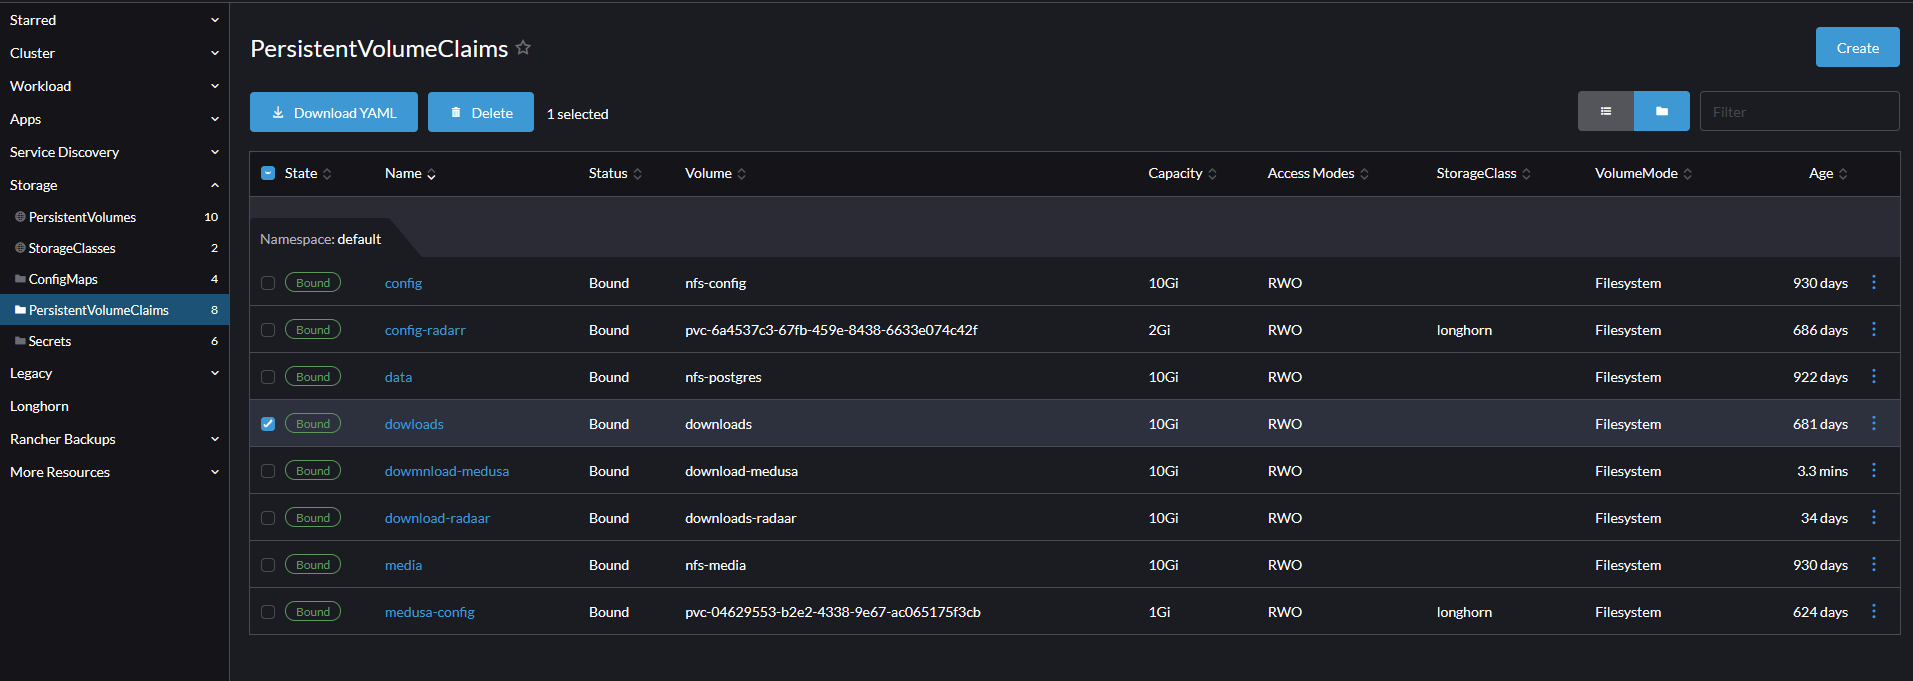Sort table by Age column arrows
Screen dimensions: 1913x681
tap(1842, 174)
